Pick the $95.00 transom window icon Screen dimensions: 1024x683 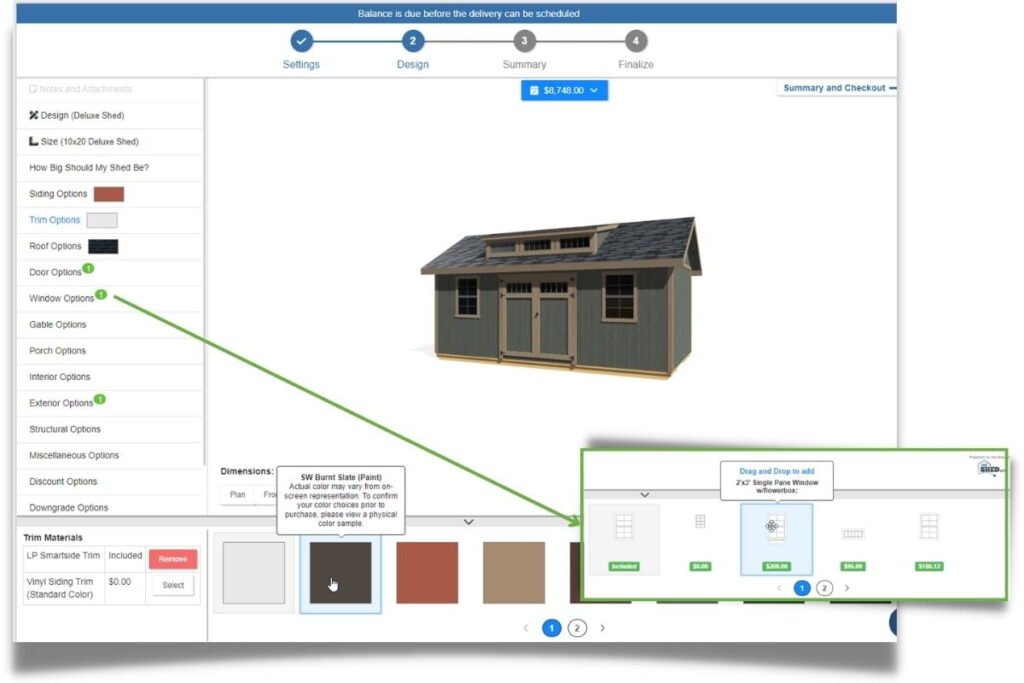[852, 533]
